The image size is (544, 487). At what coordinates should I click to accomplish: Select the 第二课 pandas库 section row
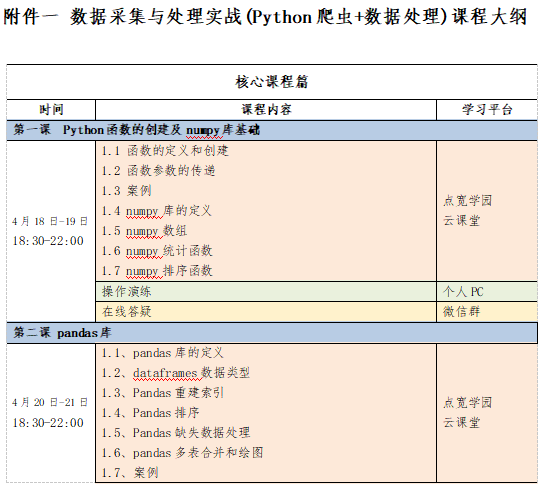[272, 333]
